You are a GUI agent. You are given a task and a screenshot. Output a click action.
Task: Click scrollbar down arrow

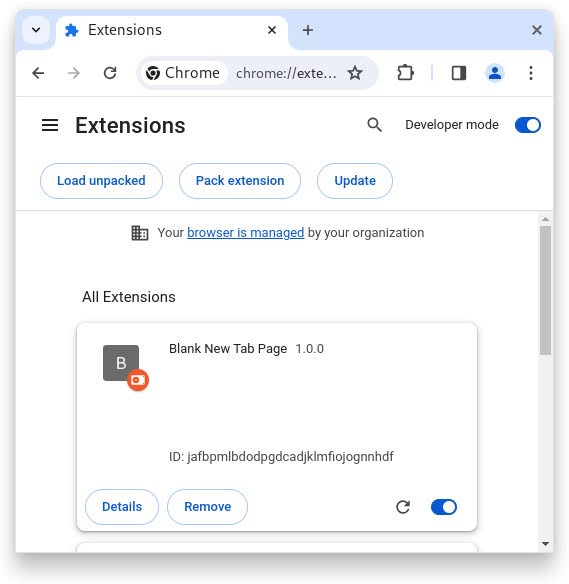[546, 544]
